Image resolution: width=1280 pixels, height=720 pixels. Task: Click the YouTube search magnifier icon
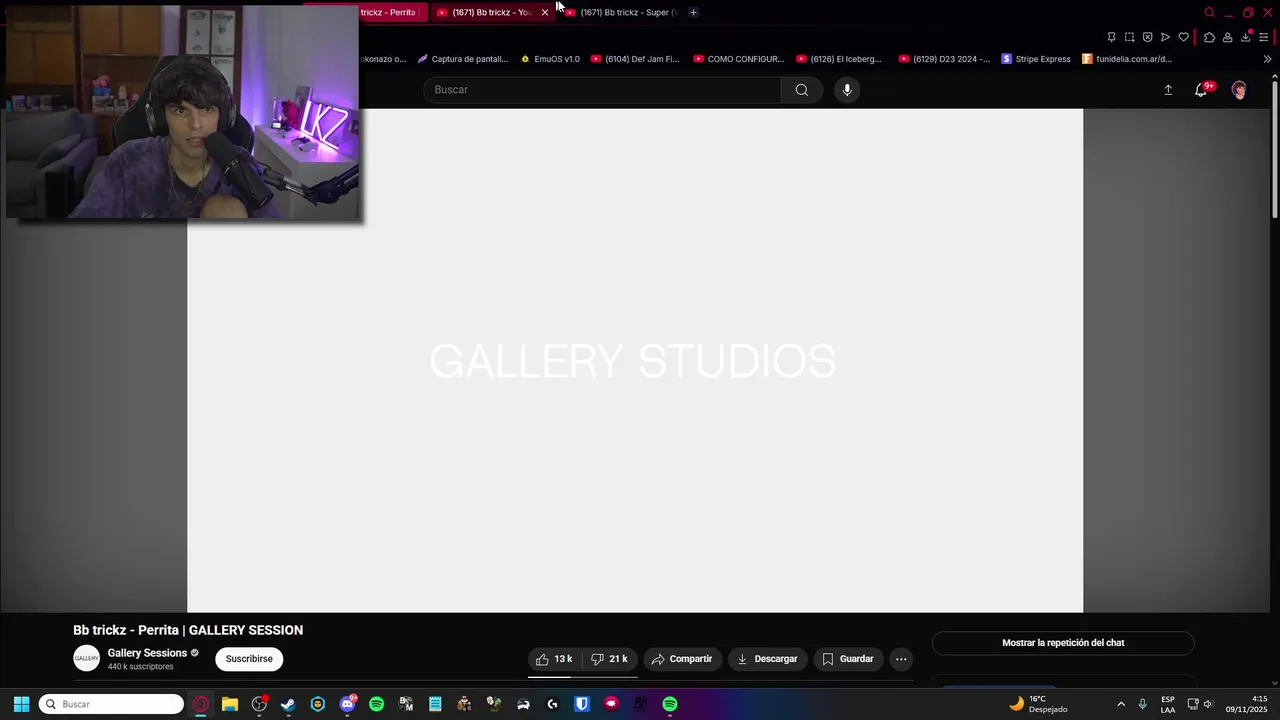pyautogui.click(x=801, y=90)
